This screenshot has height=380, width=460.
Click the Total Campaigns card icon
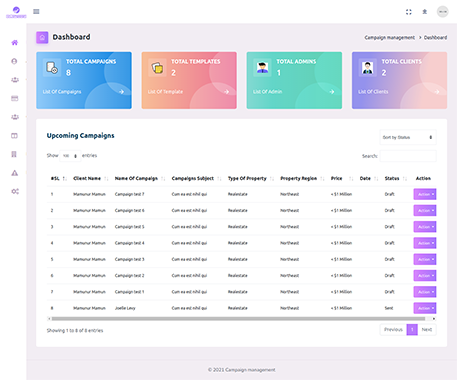[52, 68]
